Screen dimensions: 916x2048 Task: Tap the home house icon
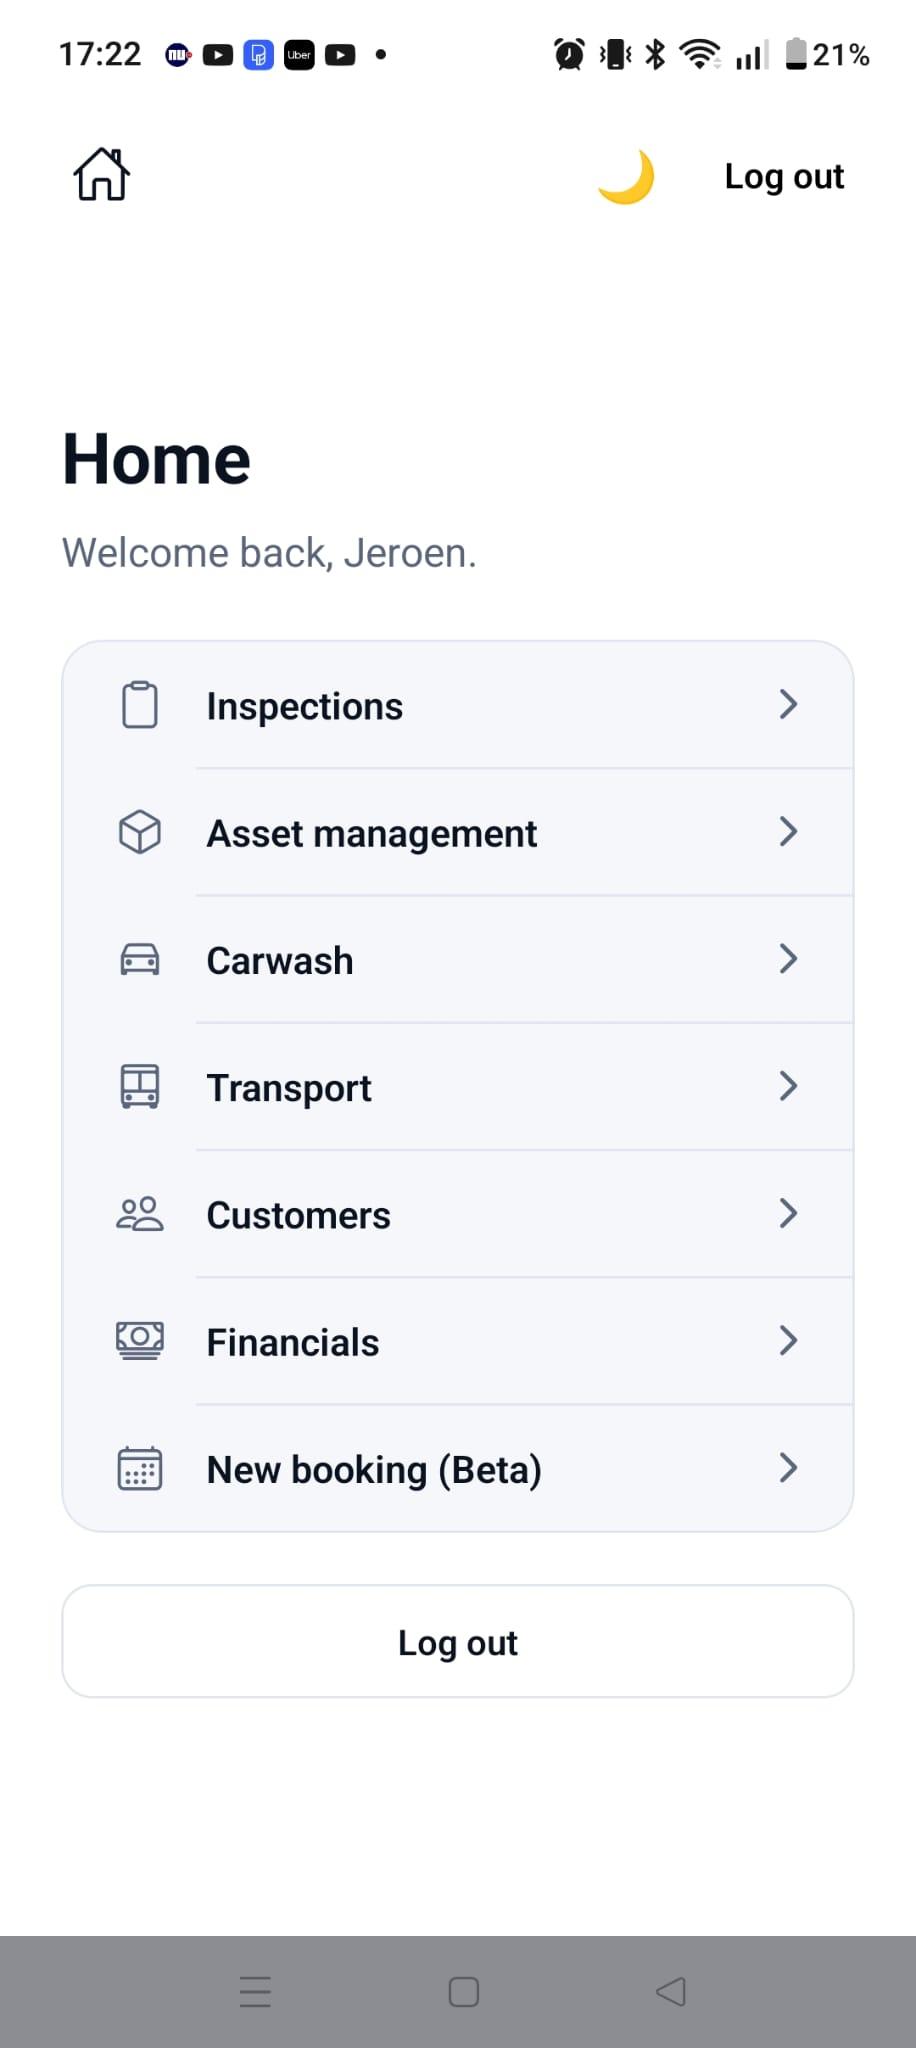[102, 175]
